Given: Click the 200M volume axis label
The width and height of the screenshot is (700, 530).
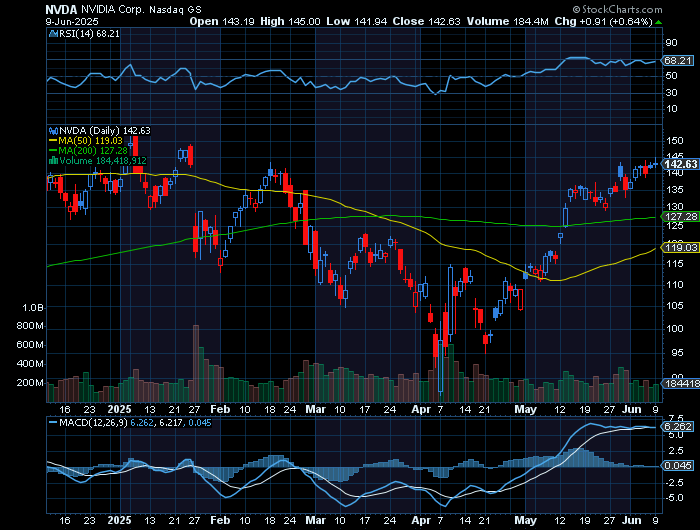Looking at the screenshot, I should click(x=30, y=383).
